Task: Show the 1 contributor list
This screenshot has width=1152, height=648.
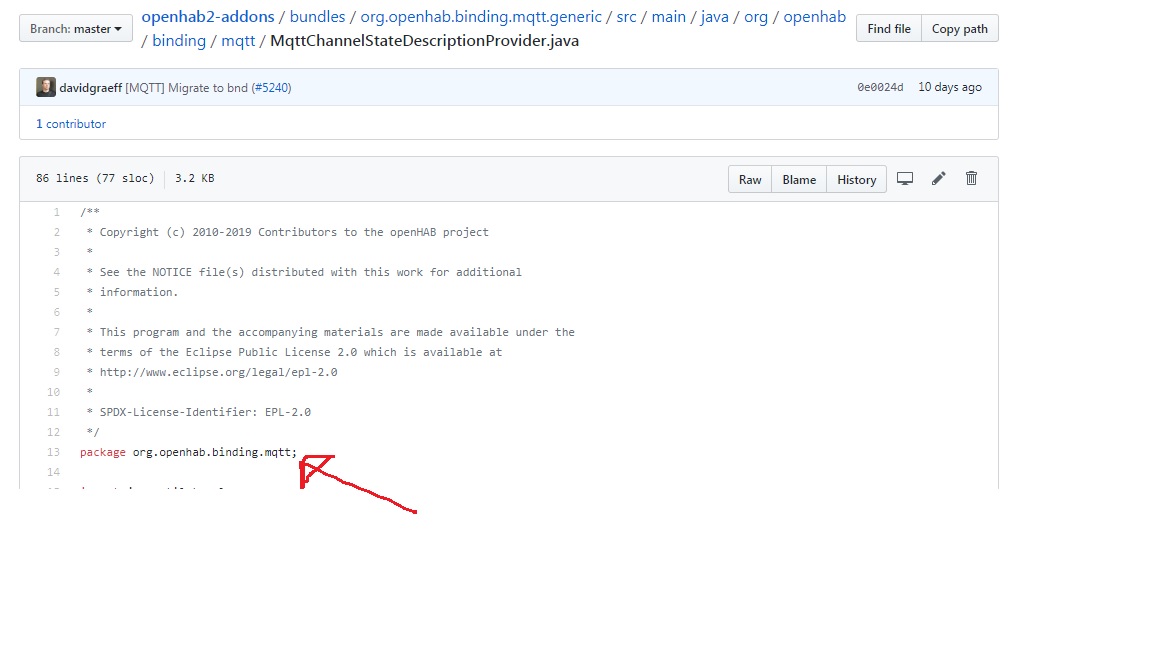Action: pos(71,123)
